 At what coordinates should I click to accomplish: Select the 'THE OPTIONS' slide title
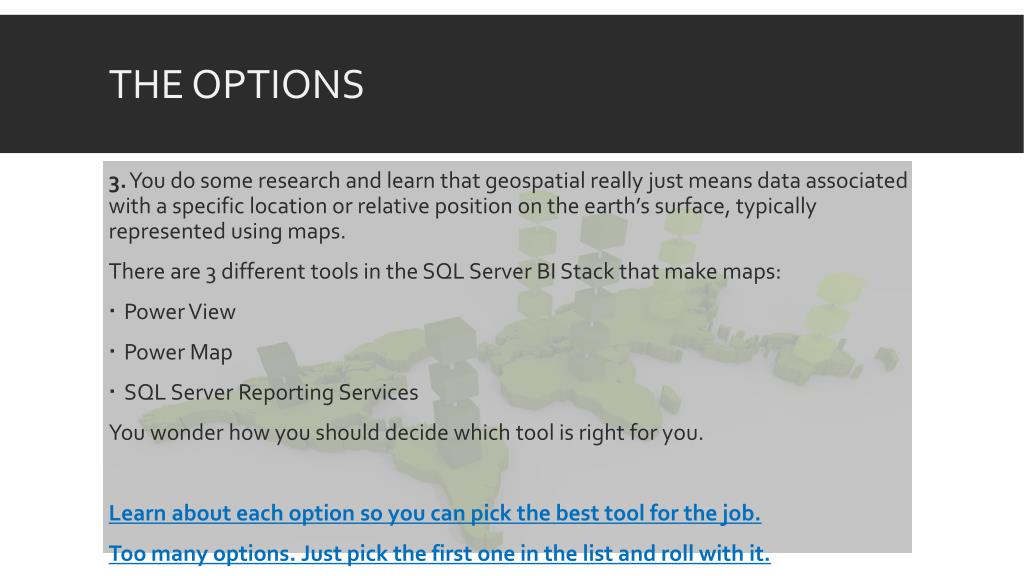(236, 85)
